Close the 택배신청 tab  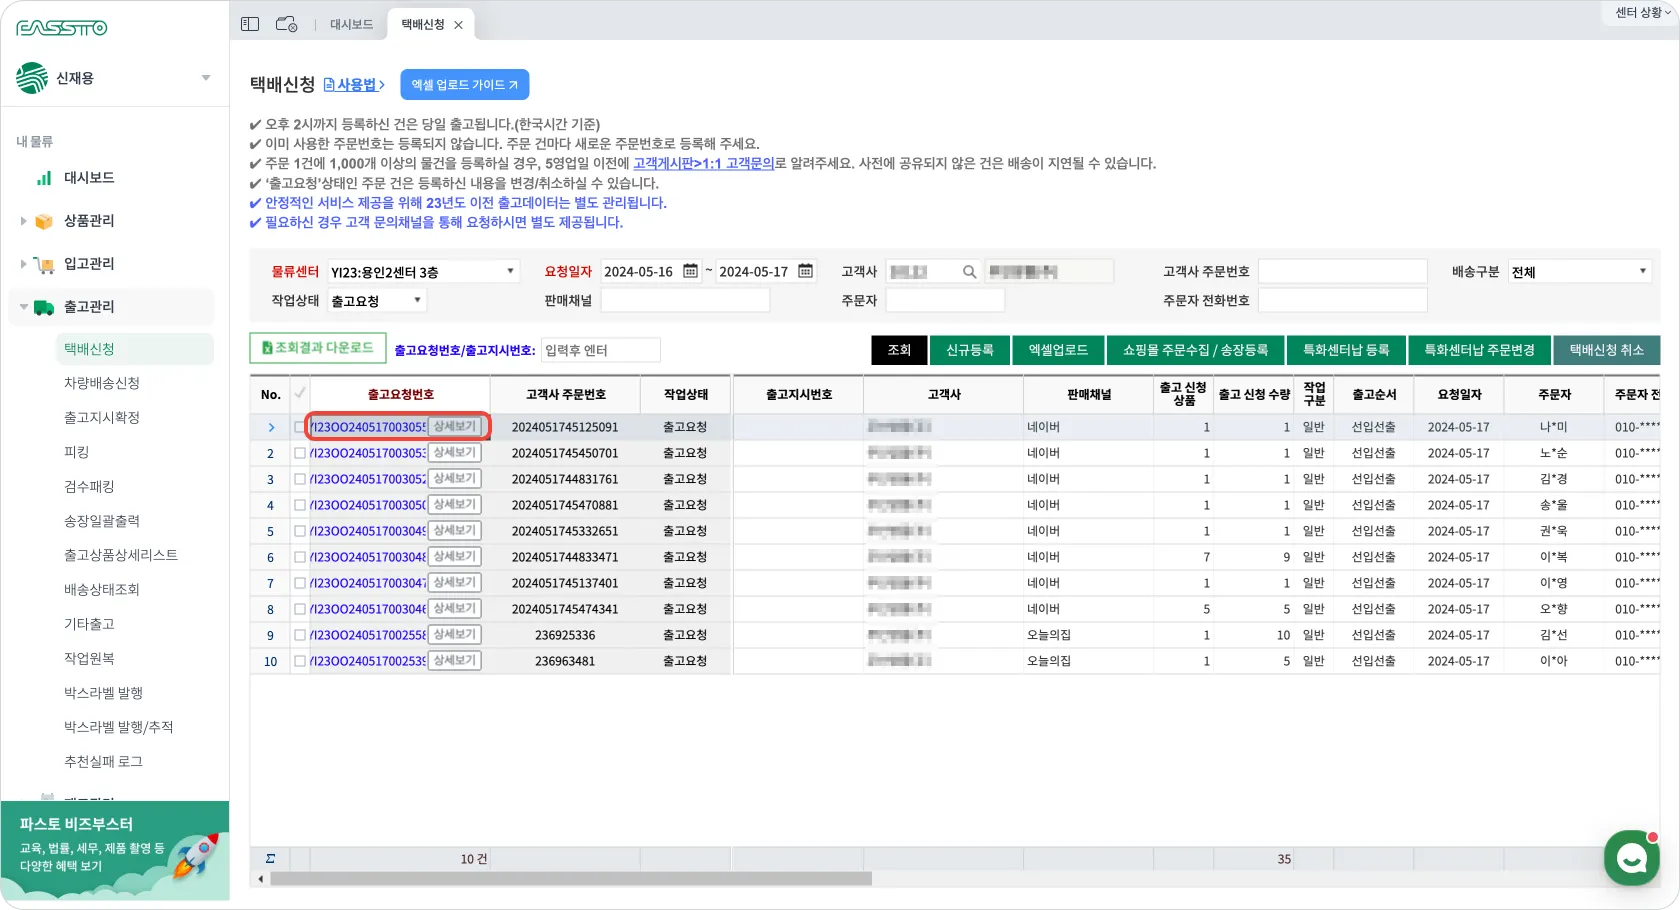pyautogui.click(x=458, y=25)
